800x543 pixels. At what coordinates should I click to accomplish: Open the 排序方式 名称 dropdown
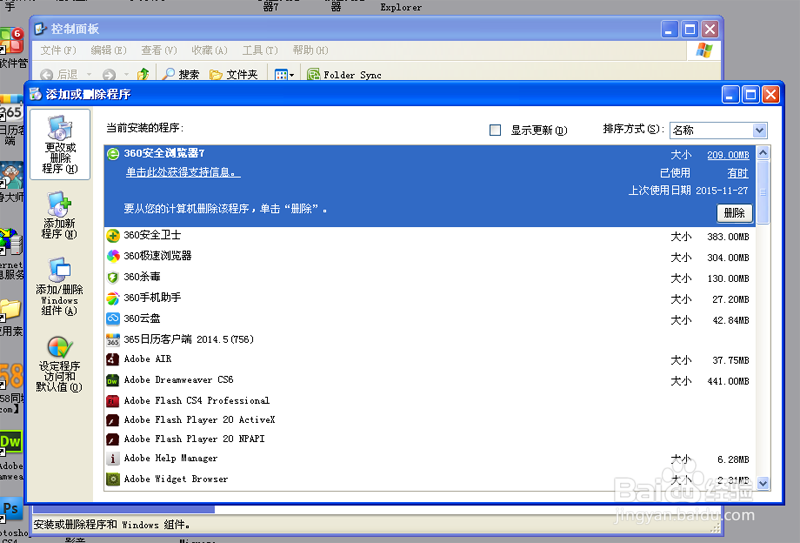click(x=759, y=130)
